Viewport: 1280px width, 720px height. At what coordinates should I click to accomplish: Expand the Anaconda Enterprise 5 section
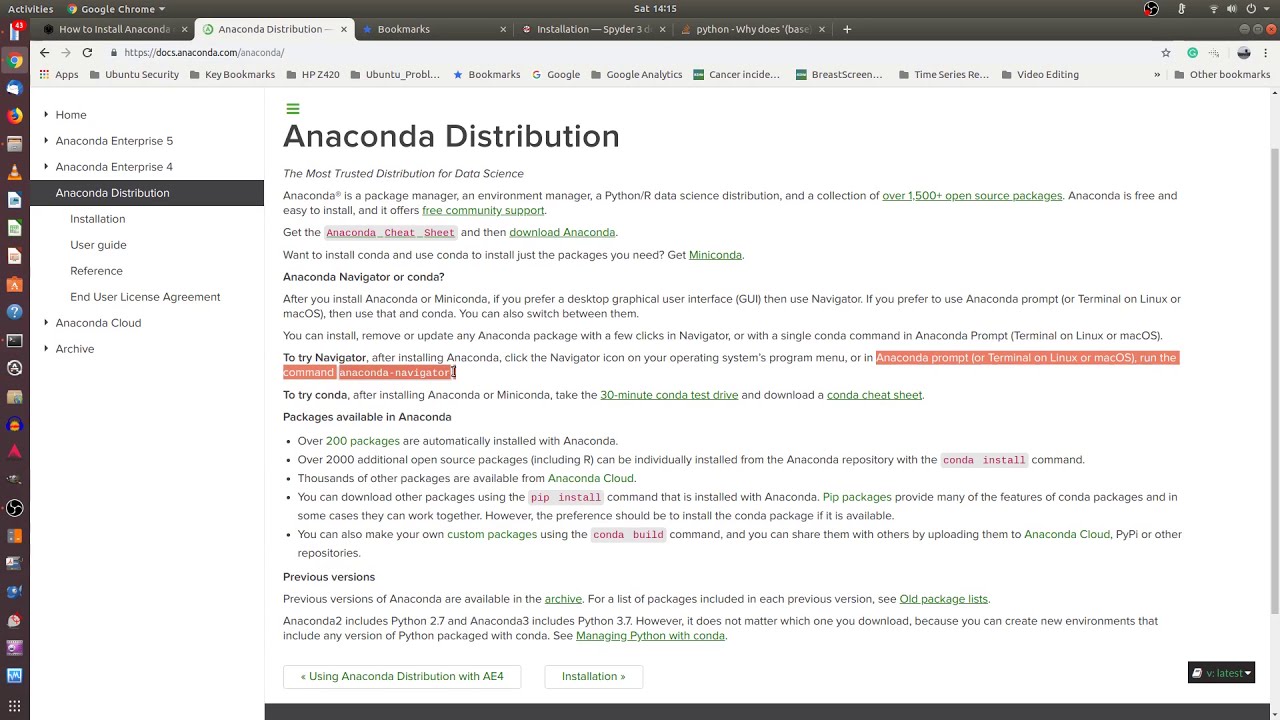coord(46,141)
